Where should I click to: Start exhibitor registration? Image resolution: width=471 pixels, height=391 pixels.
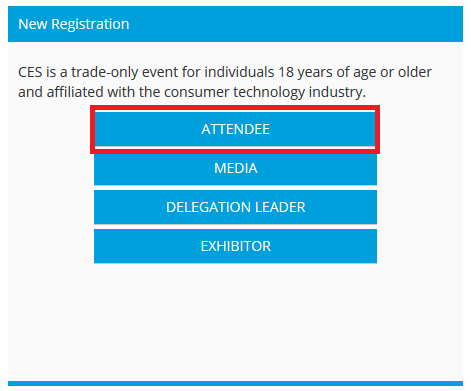235,246
